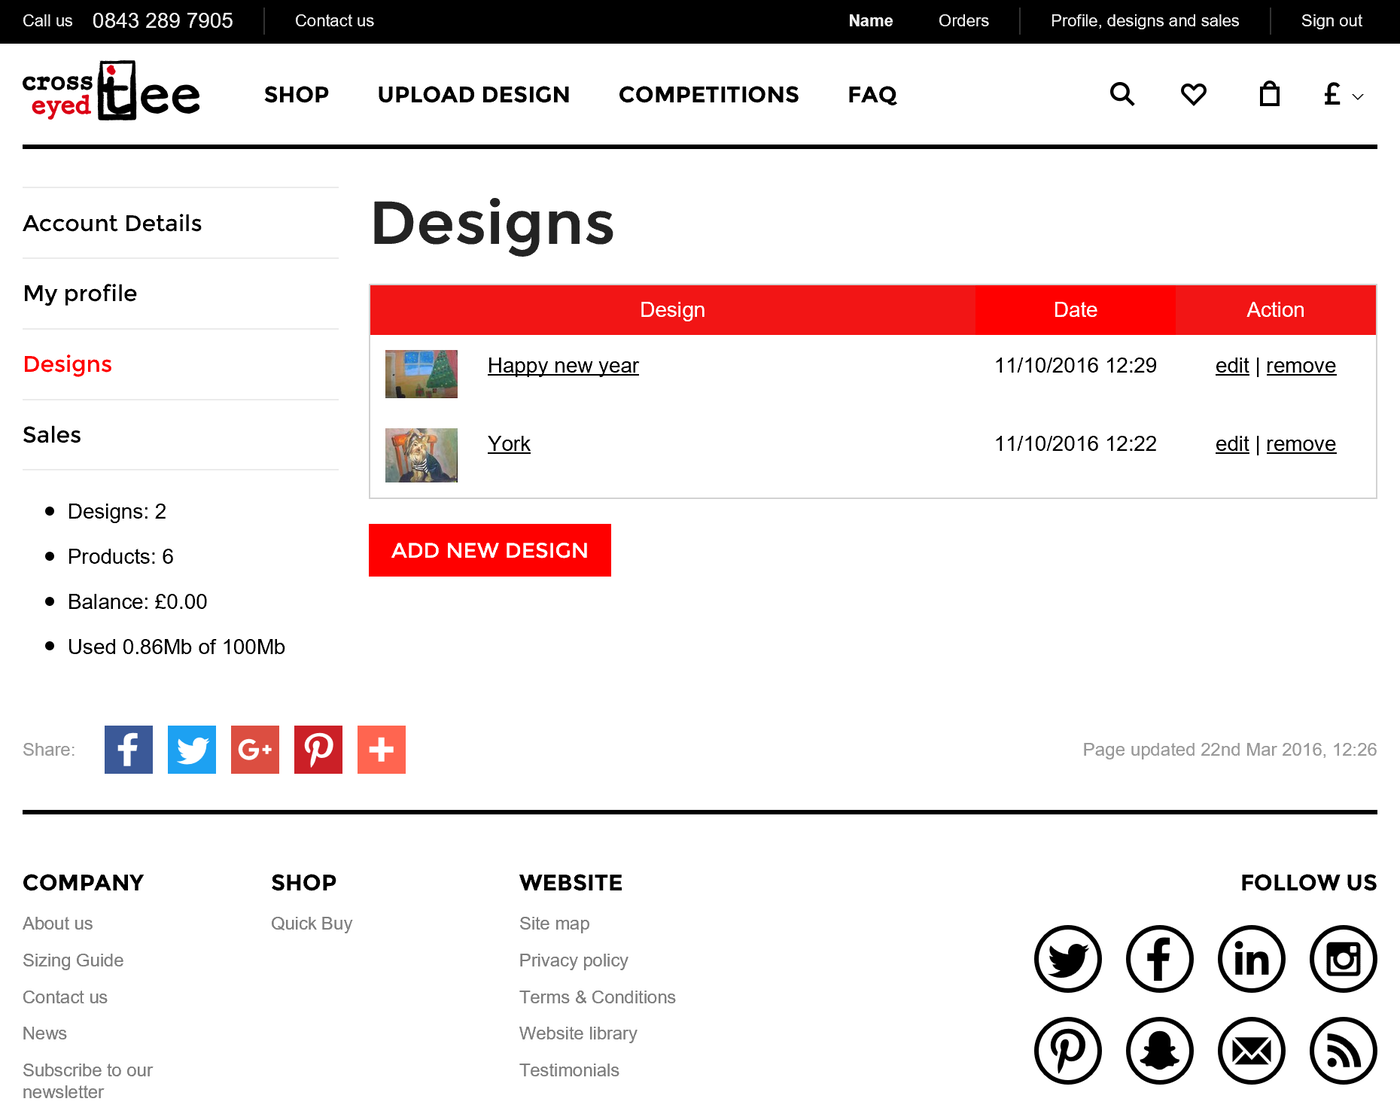The height and width of the screenshot is (1120, 1400).
Task: Open Snapchat icon in Follow Us
Action: 1159,1051
